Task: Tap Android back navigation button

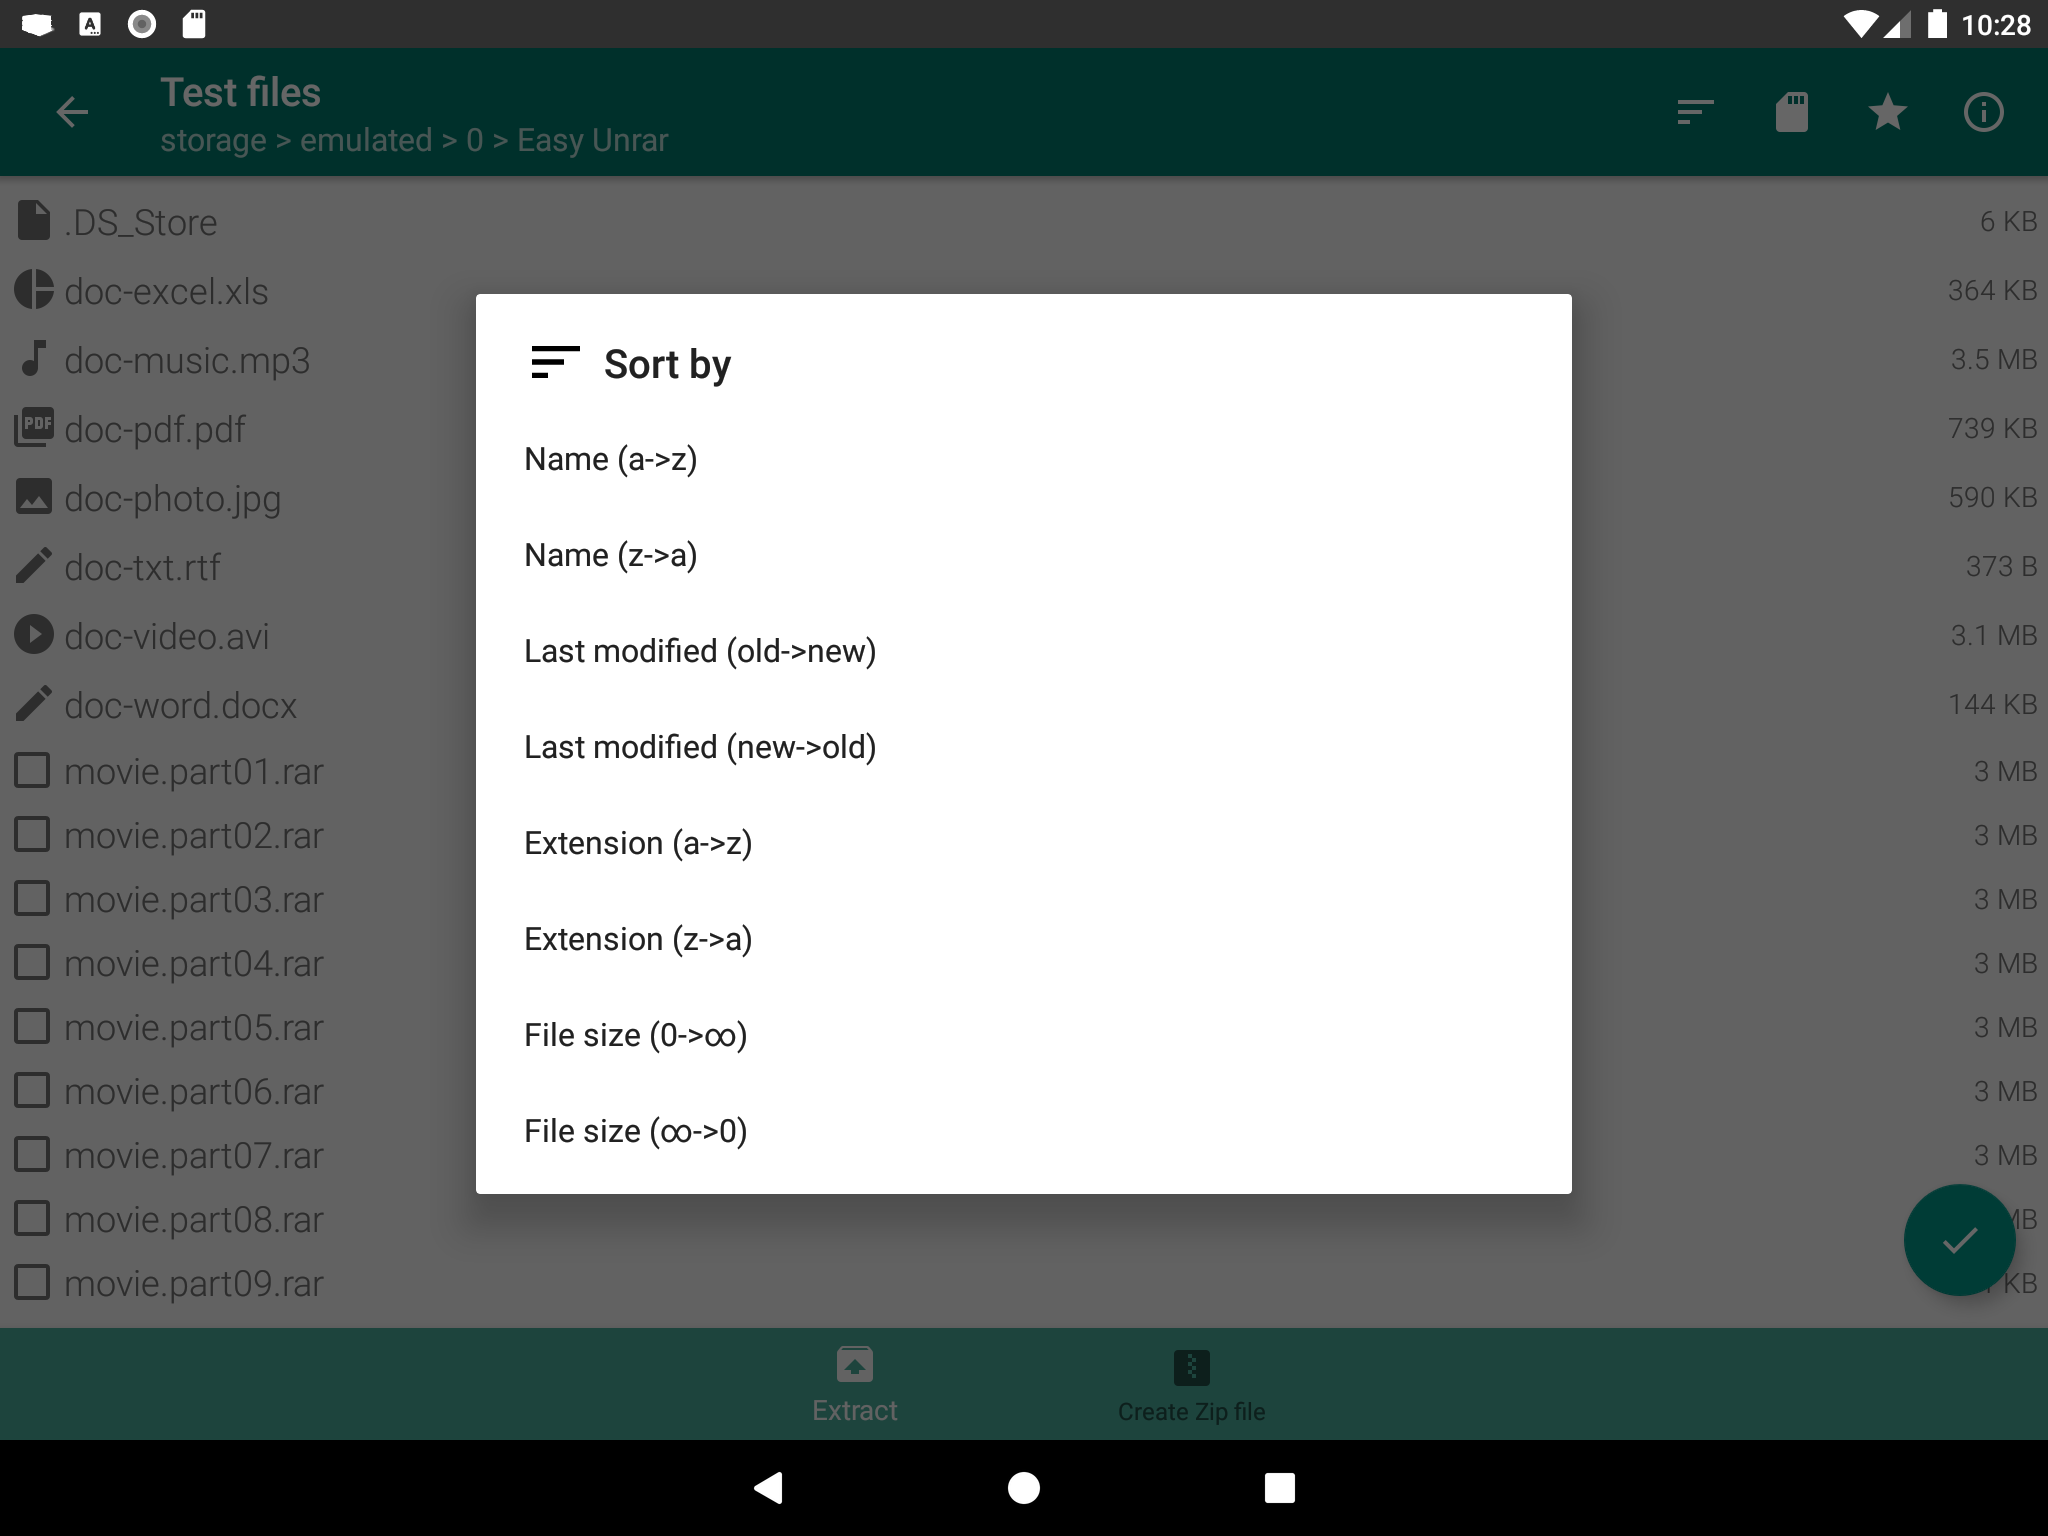Action: (768, 1488)
